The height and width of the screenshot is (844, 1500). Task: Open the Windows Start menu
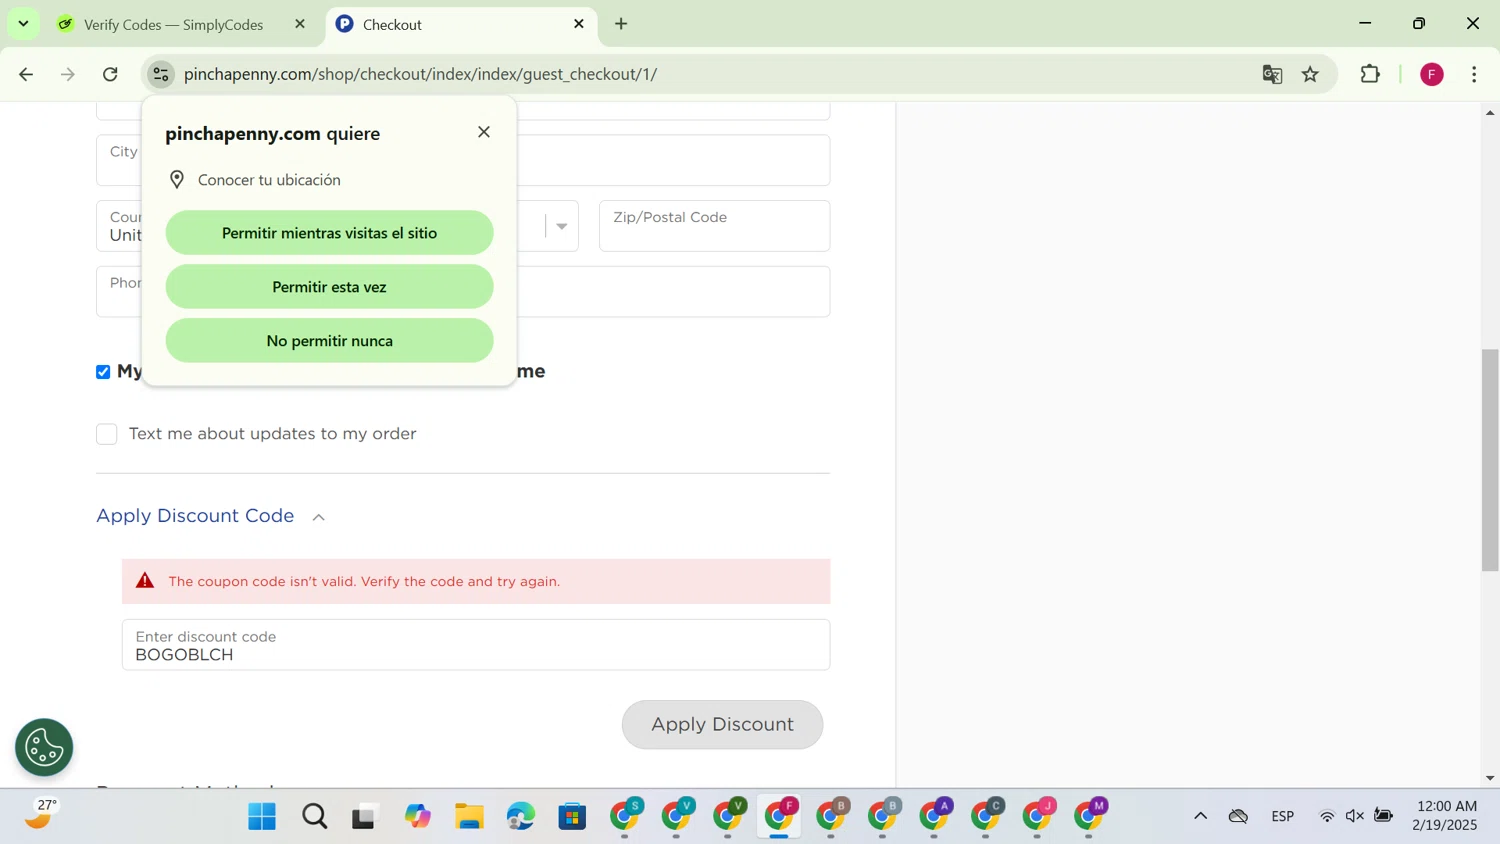[262, 817]
